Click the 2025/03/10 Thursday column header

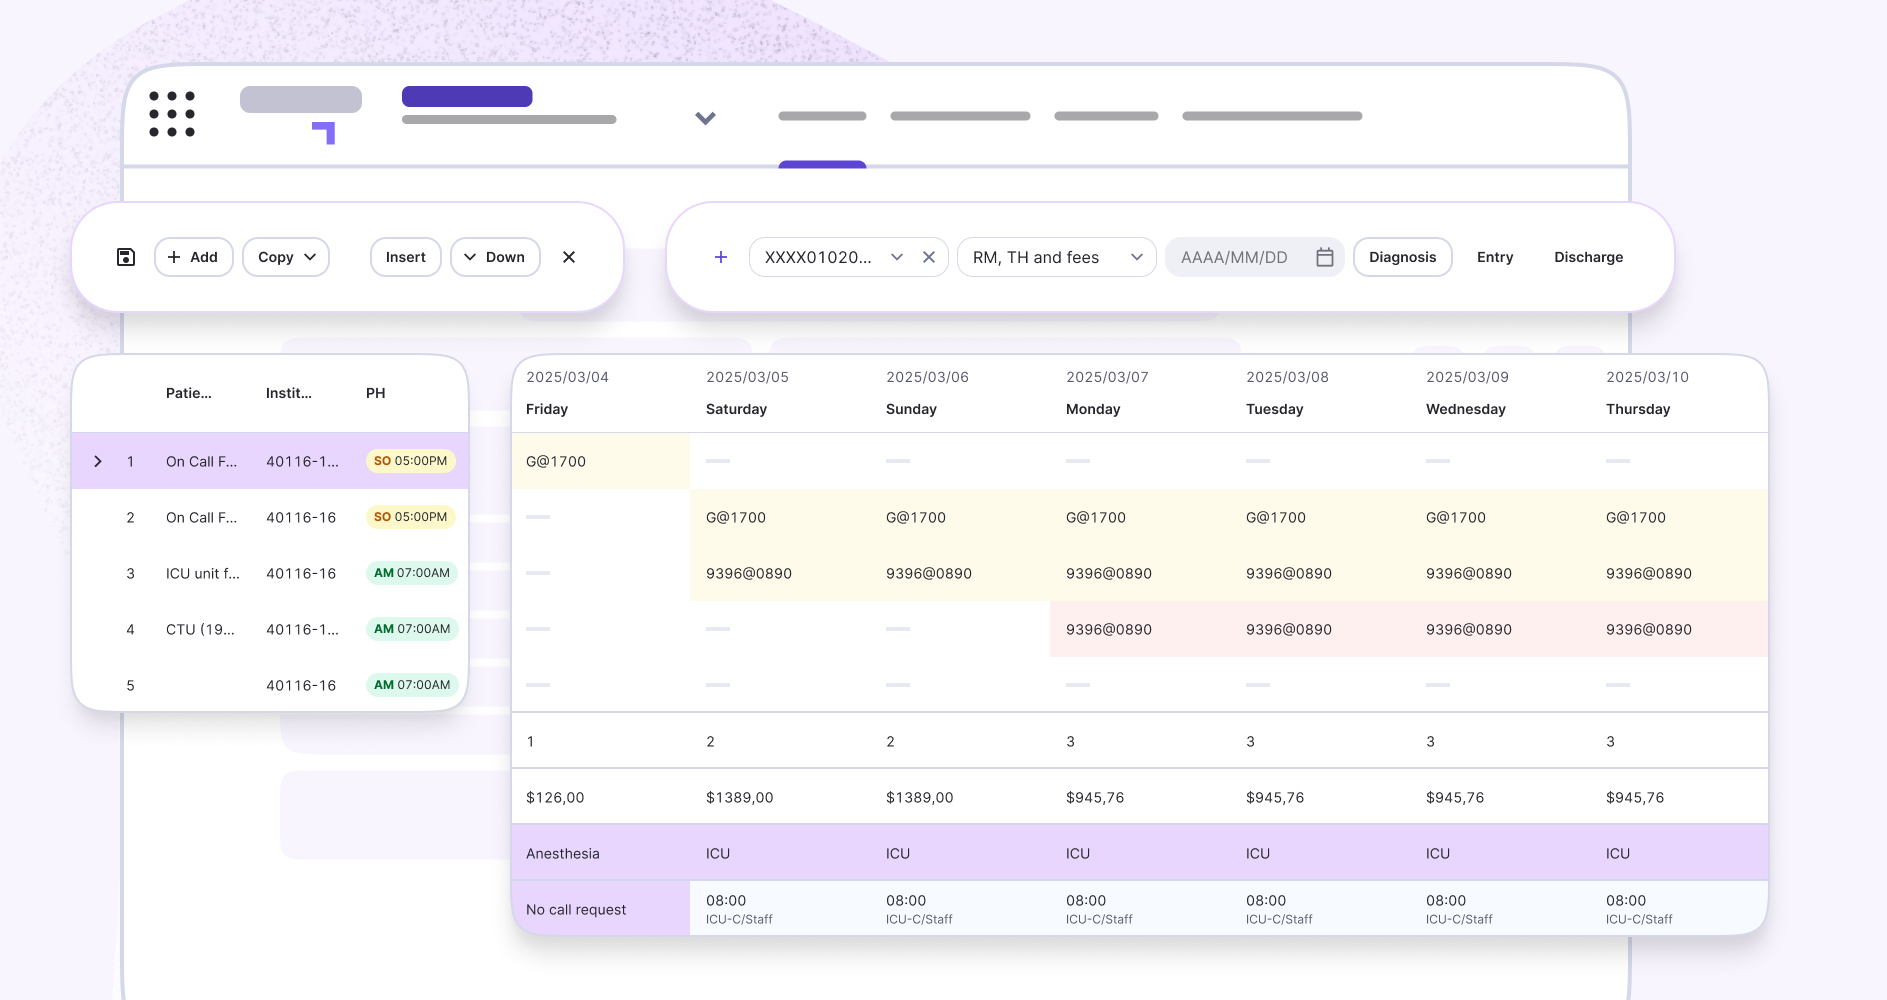click(1680, 393)
